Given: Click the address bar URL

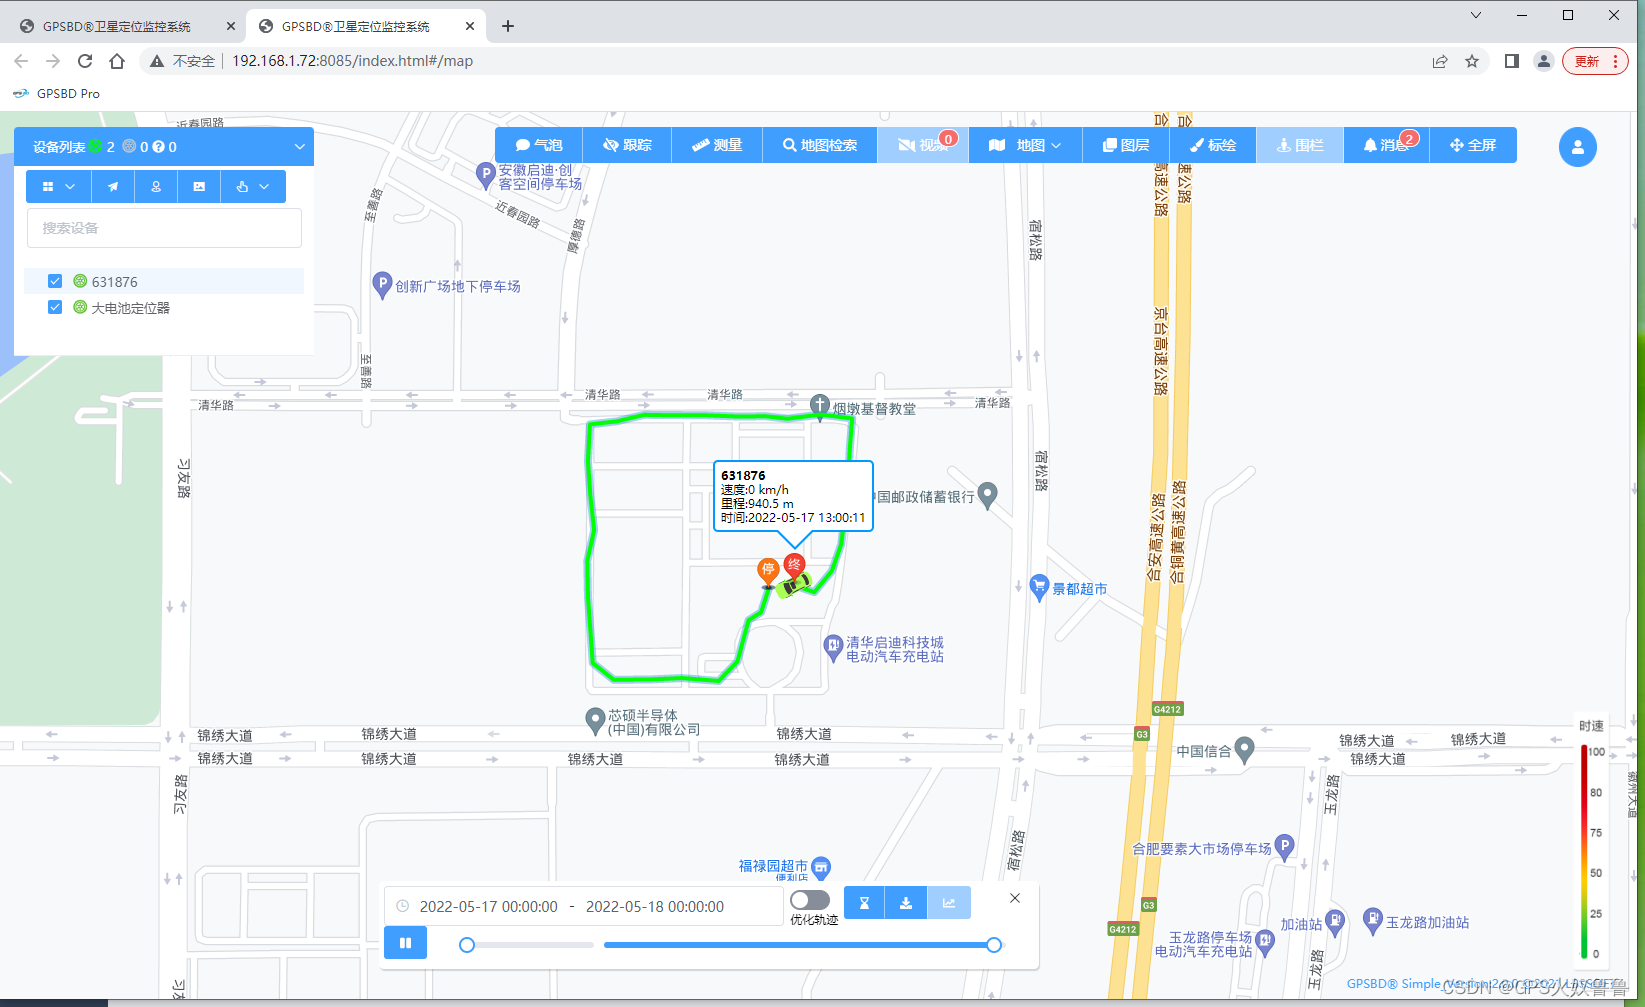Looking at the screenshot, I should coord(353,61).
